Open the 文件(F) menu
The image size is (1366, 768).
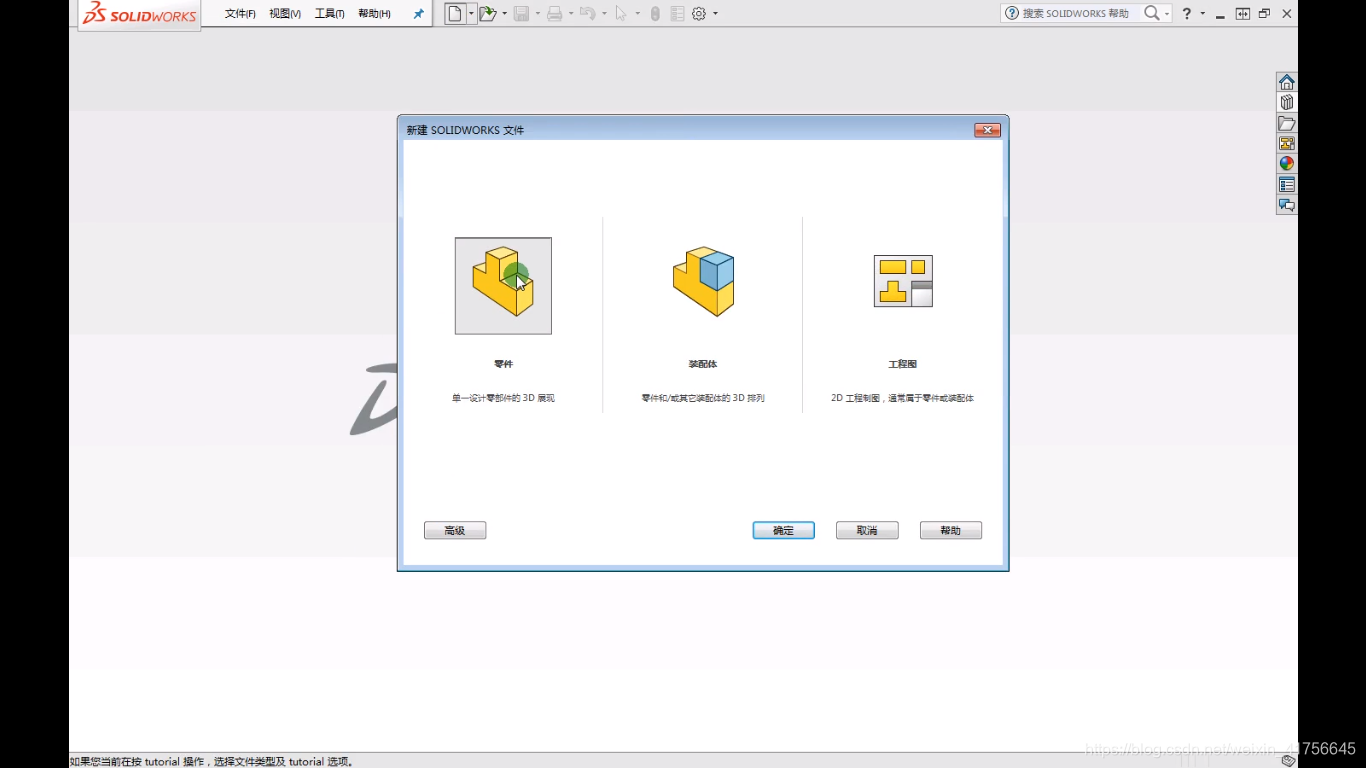click(240, 14)
